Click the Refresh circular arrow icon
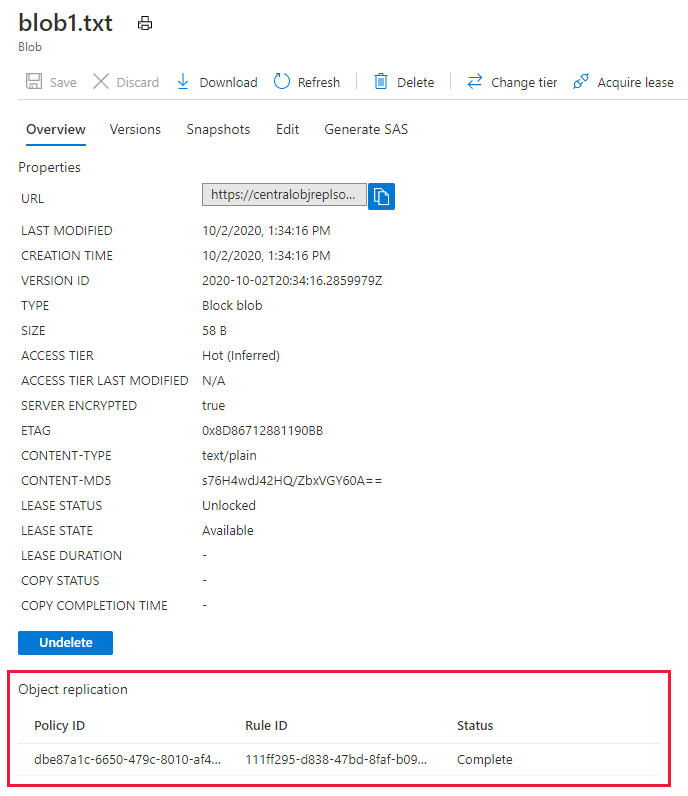Viewport: 688px width, 796px height. coord(282,81)
